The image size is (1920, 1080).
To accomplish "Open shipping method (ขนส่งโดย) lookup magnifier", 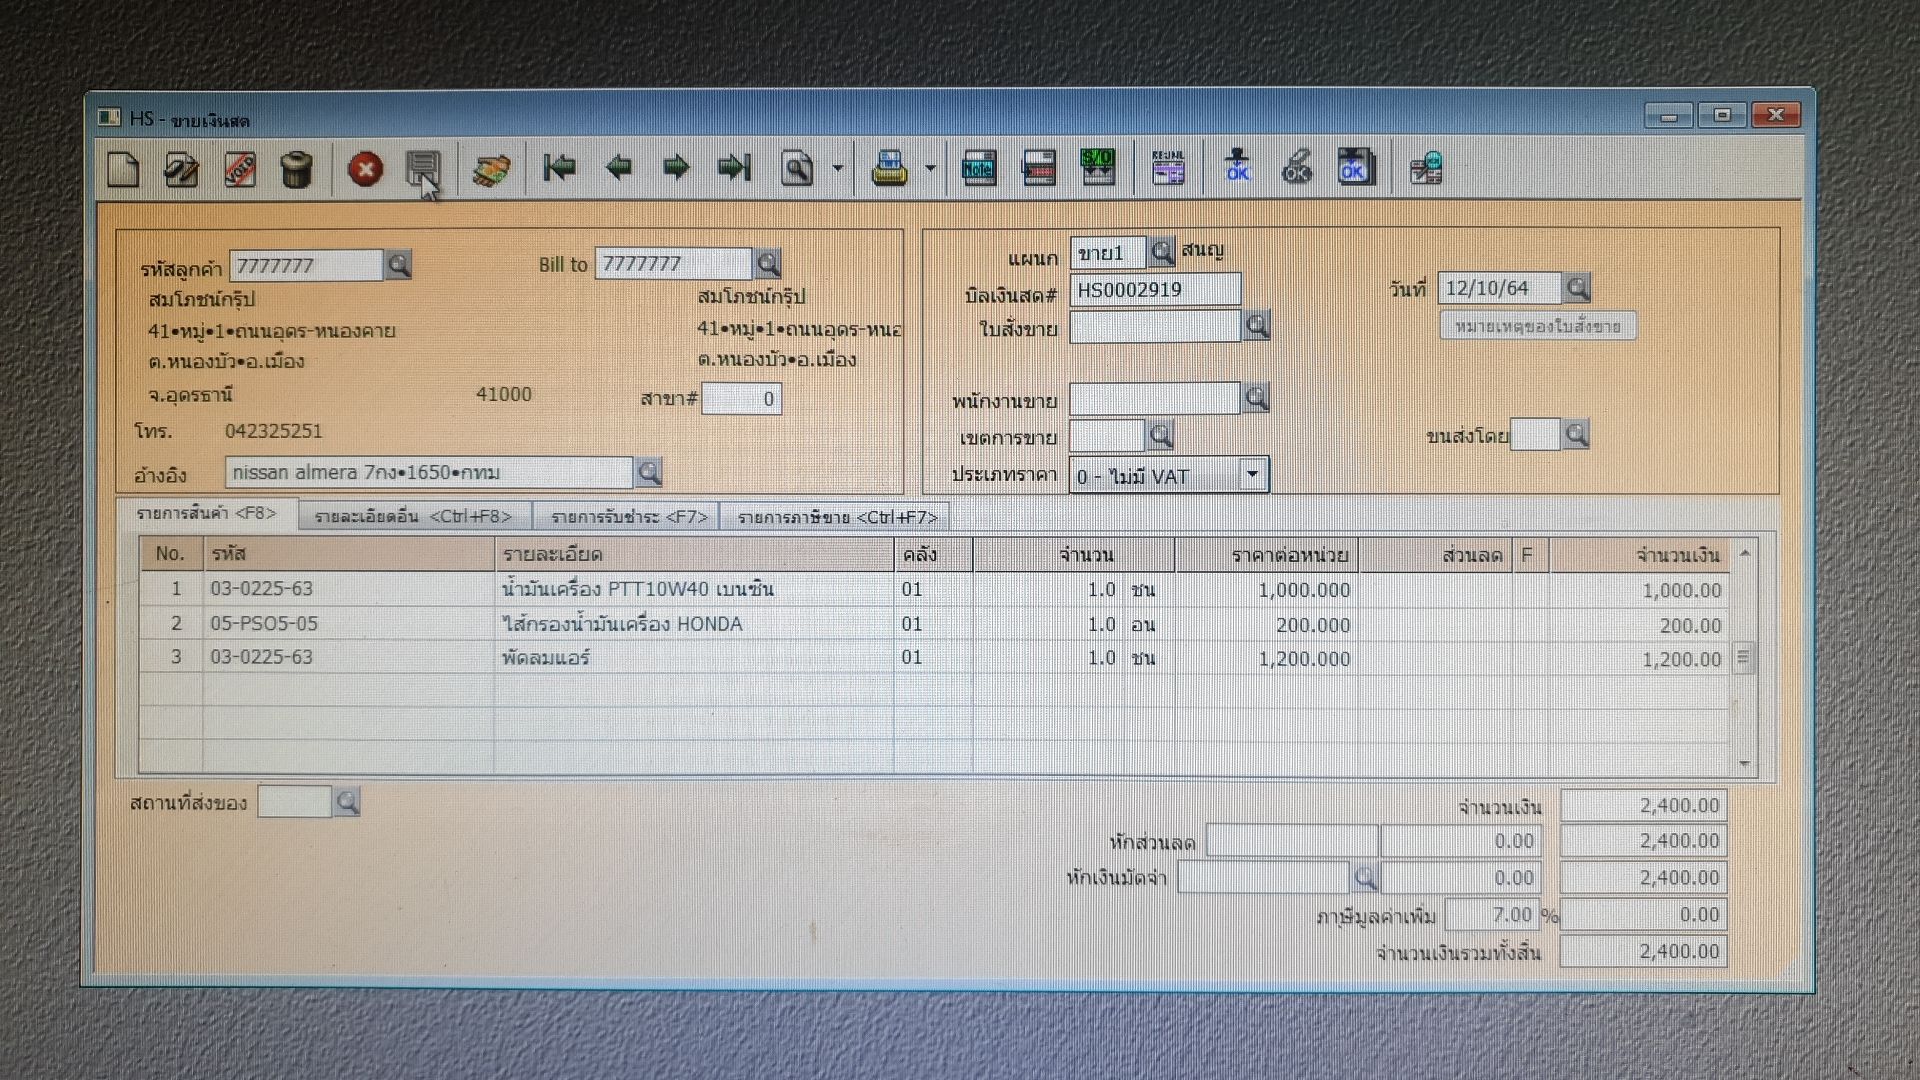I will (x=1576, y=434).
